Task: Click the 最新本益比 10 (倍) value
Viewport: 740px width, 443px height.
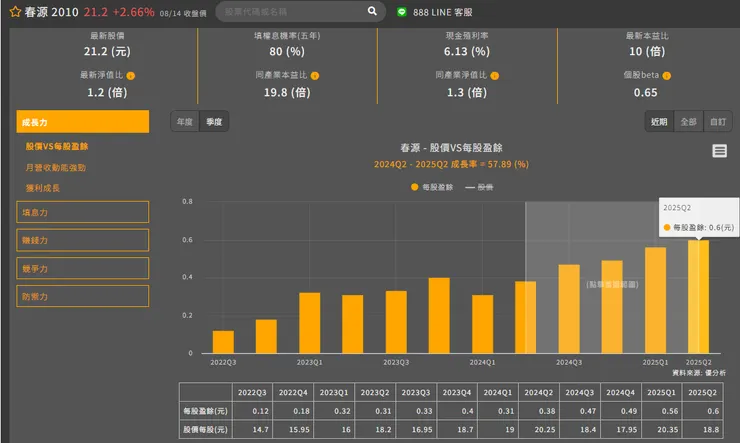Action: pos(647,51)
